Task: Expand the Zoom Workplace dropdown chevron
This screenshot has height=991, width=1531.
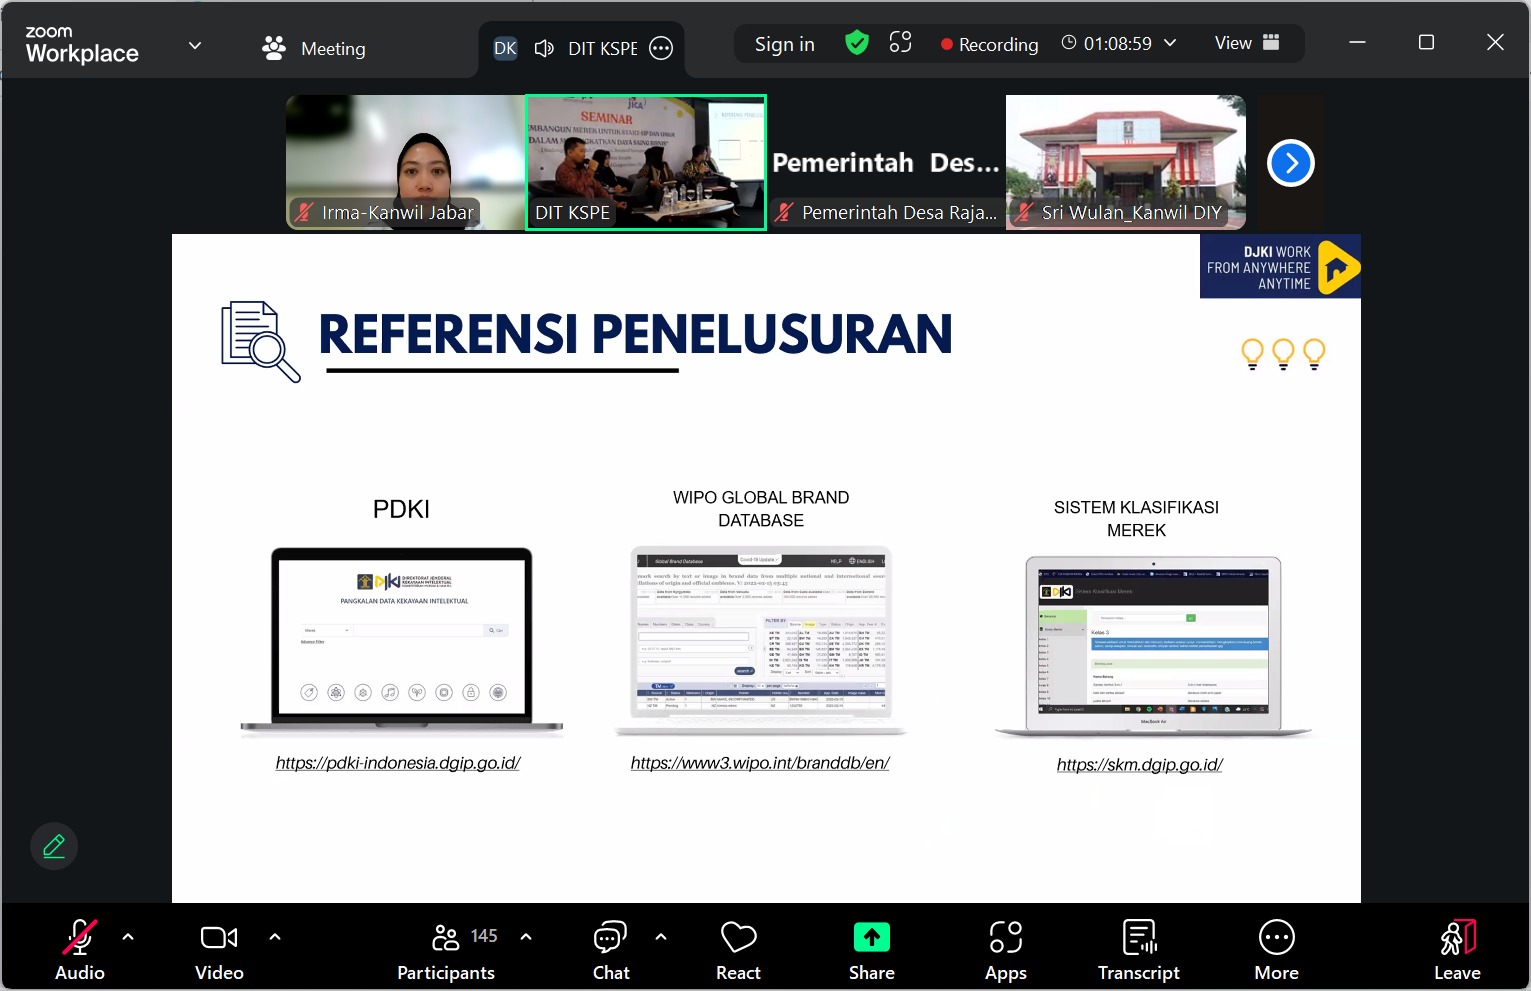Action: [195, 45]
